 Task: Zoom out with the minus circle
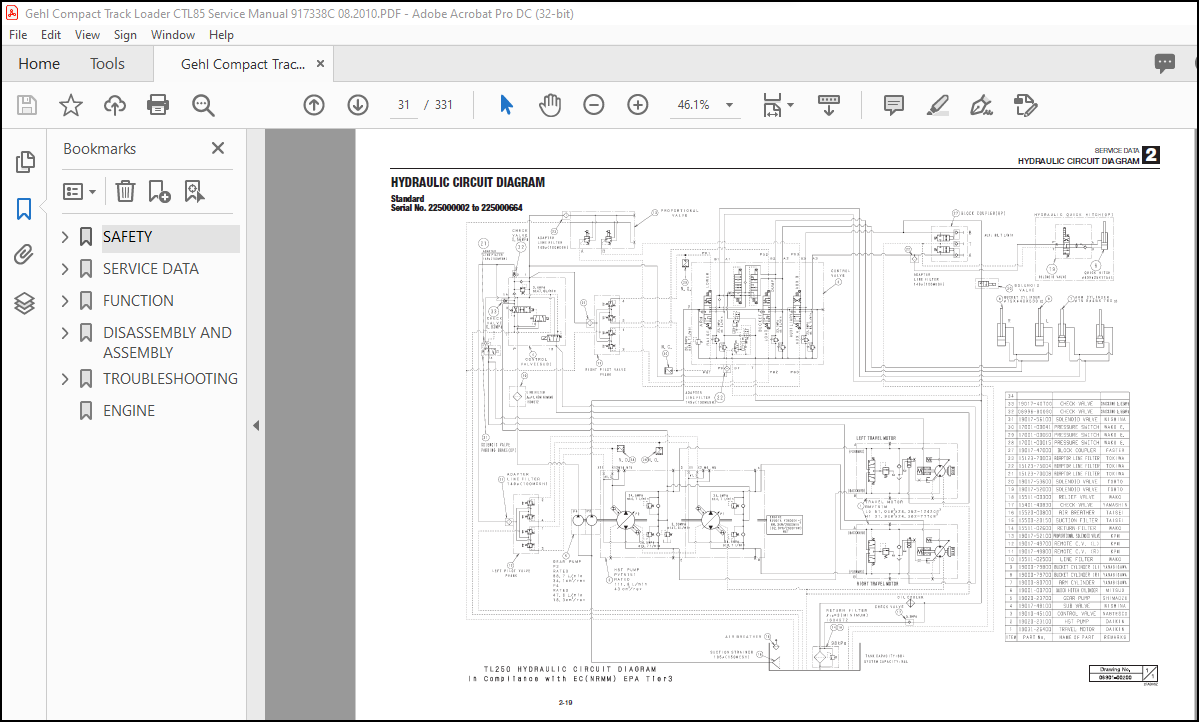[593, 105]
